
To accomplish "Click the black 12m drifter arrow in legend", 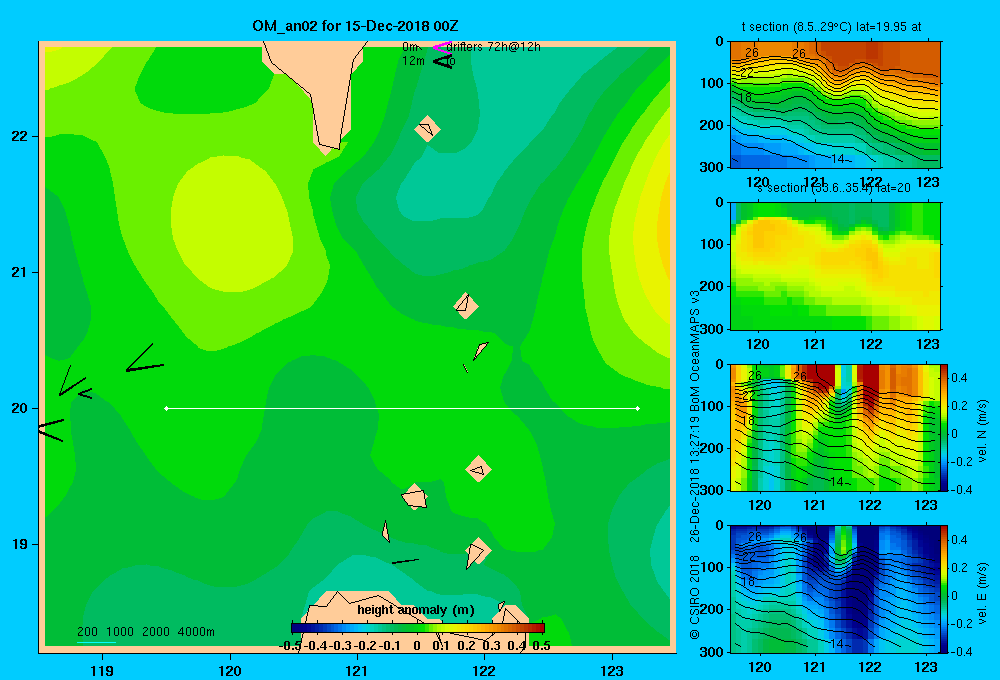I will pos(443,61).
